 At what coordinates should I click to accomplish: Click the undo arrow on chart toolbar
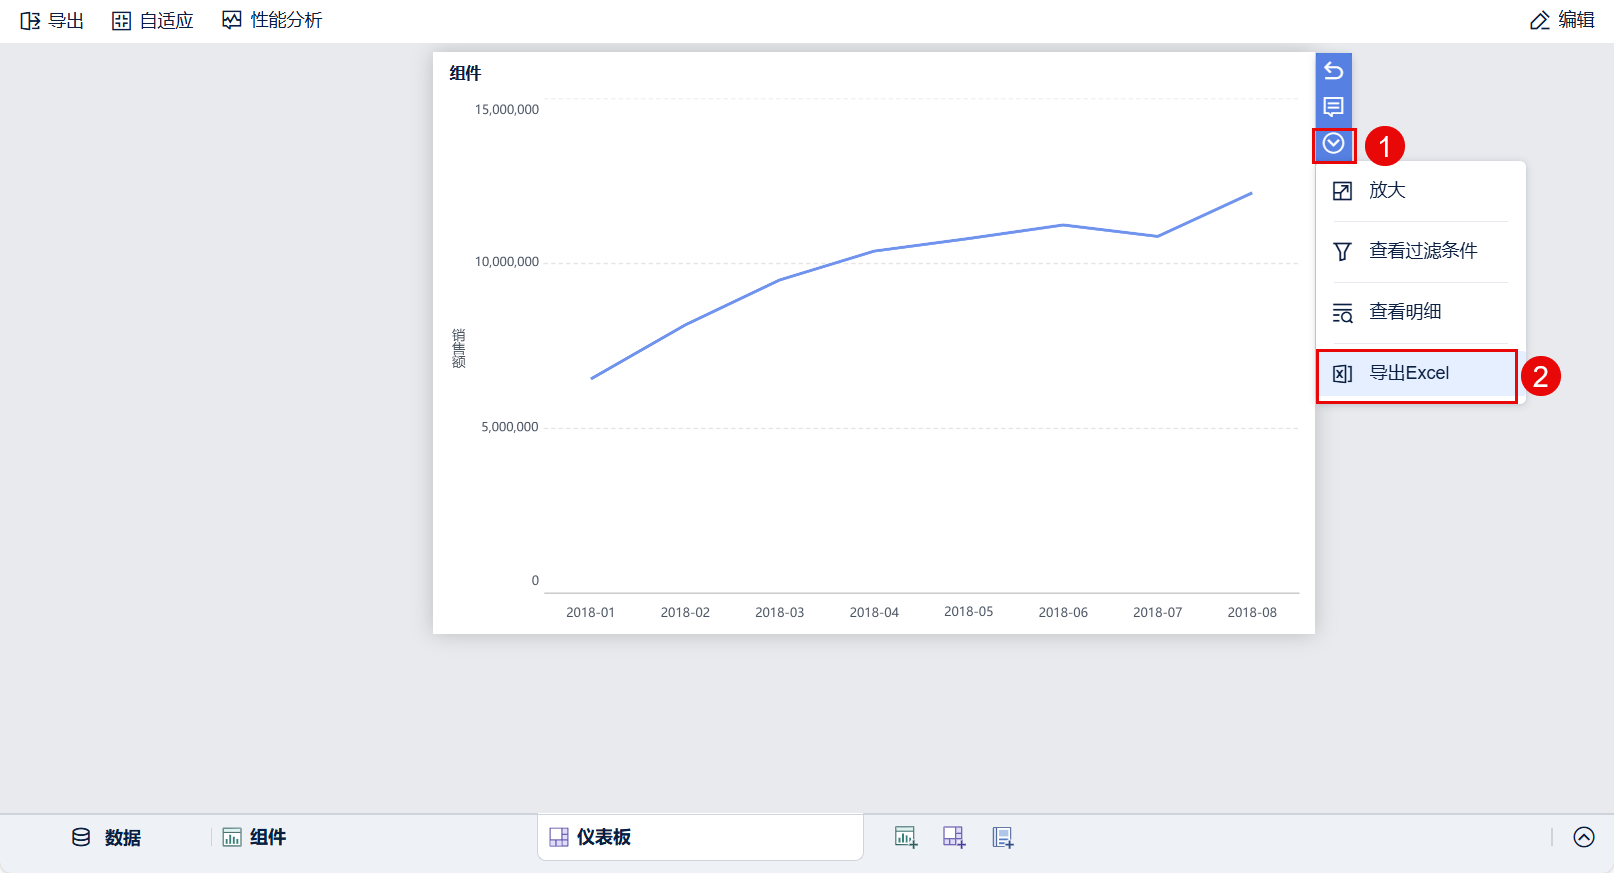click(1333, 71)
